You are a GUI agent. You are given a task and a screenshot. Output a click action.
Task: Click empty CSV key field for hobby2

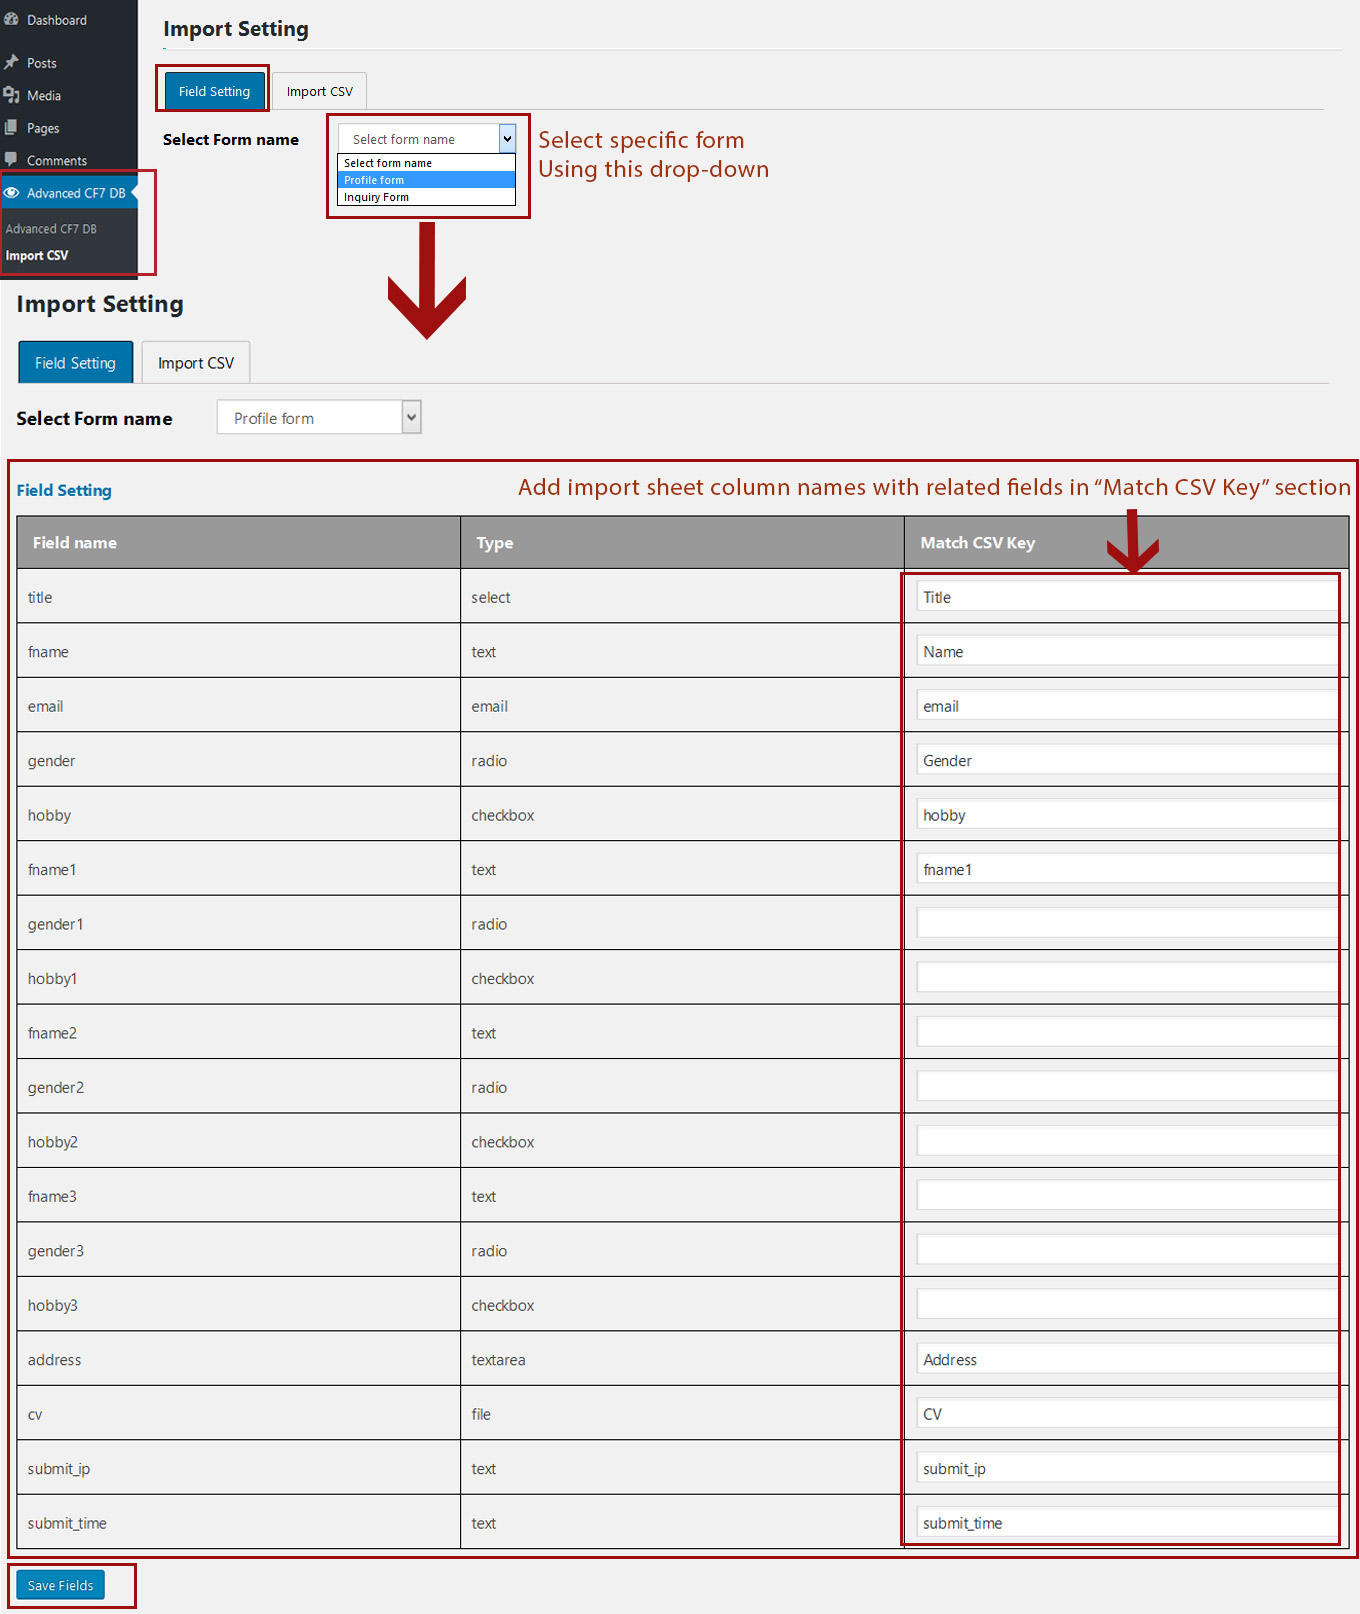tap(1127, 1141)
